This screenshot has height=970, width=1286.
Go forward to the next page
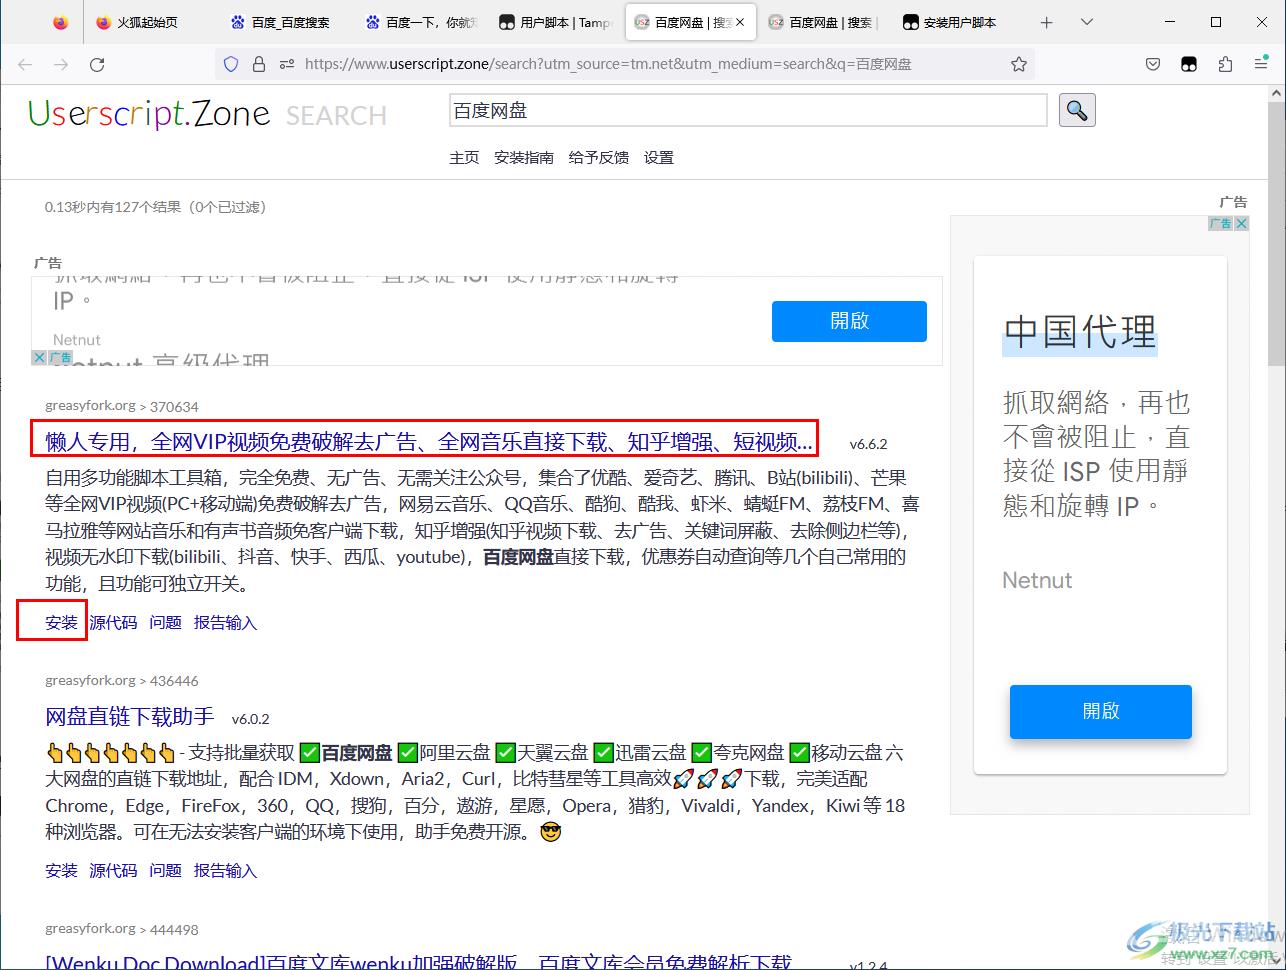[x=61, y=64]
